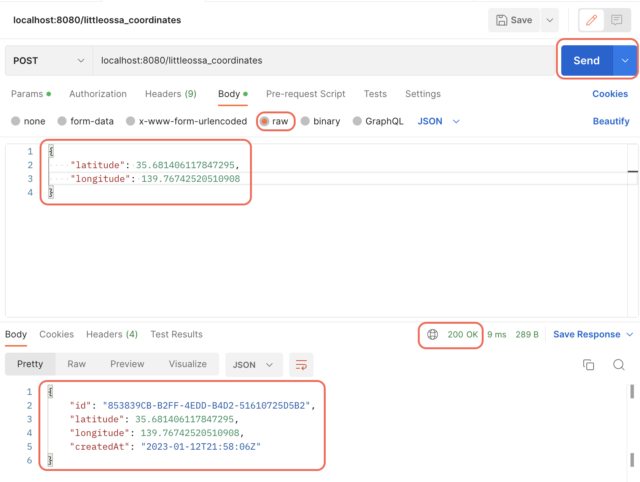
Task: Expand the Send options arrow
Action: tap(625, 60)
